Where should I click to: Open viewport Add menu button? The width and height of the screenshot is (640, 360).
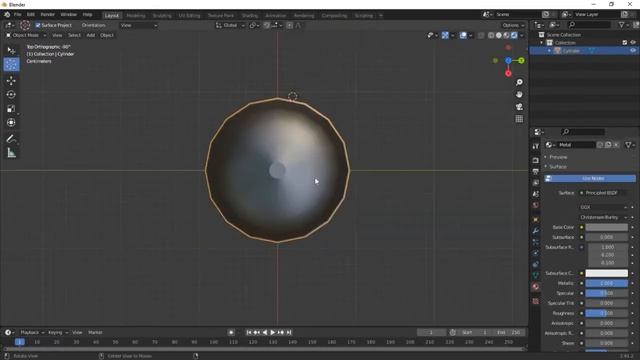(x=91, y=36)
